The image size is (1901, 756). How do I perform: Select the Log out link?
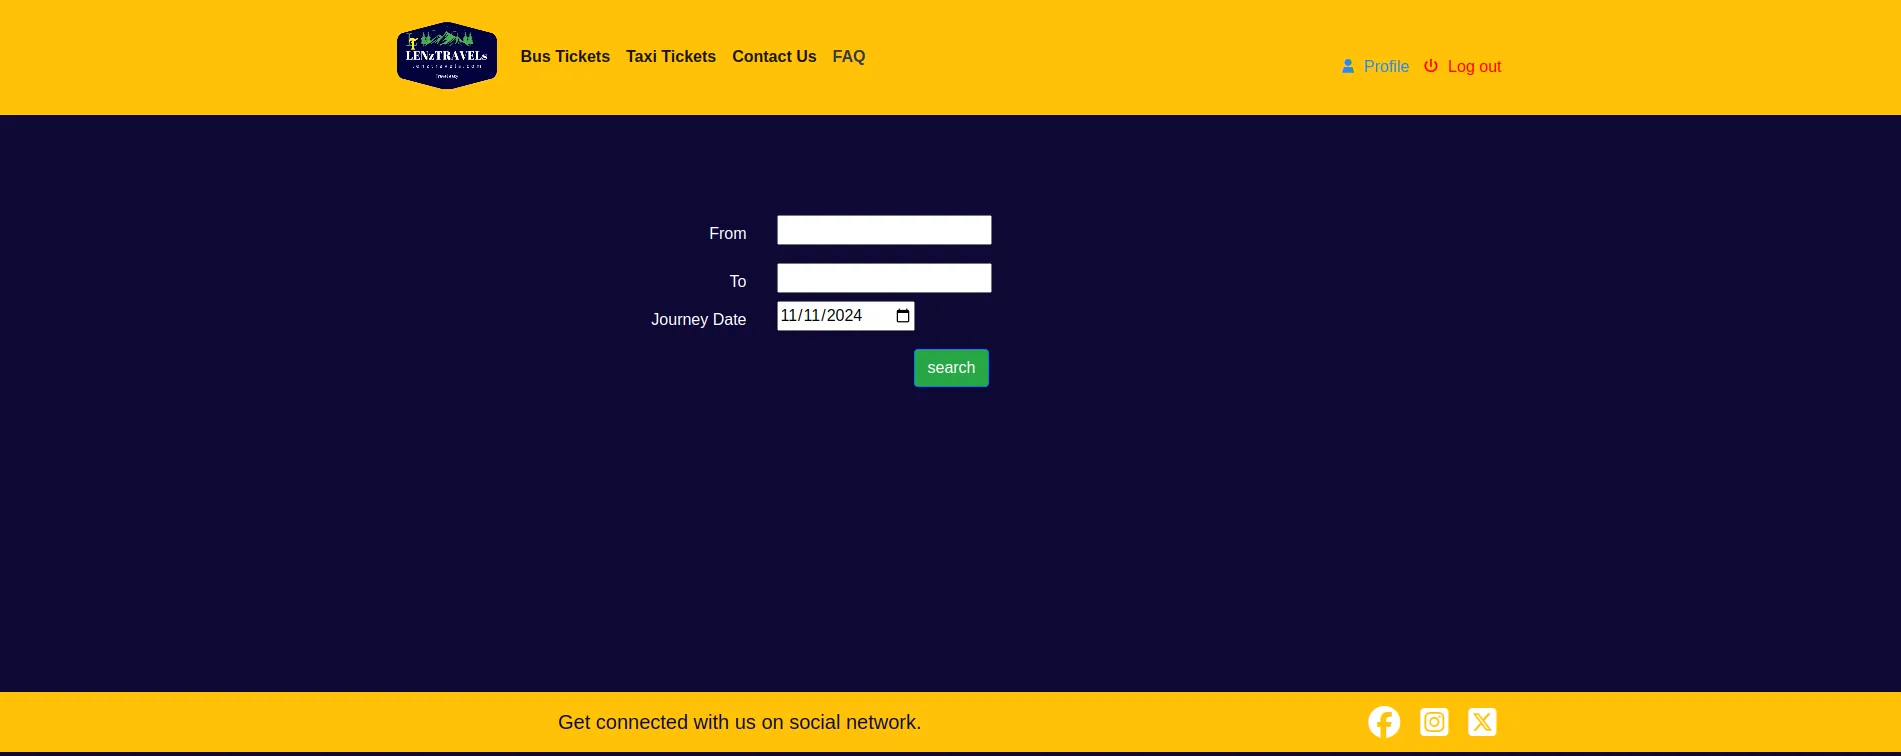tap(1474, 67)
